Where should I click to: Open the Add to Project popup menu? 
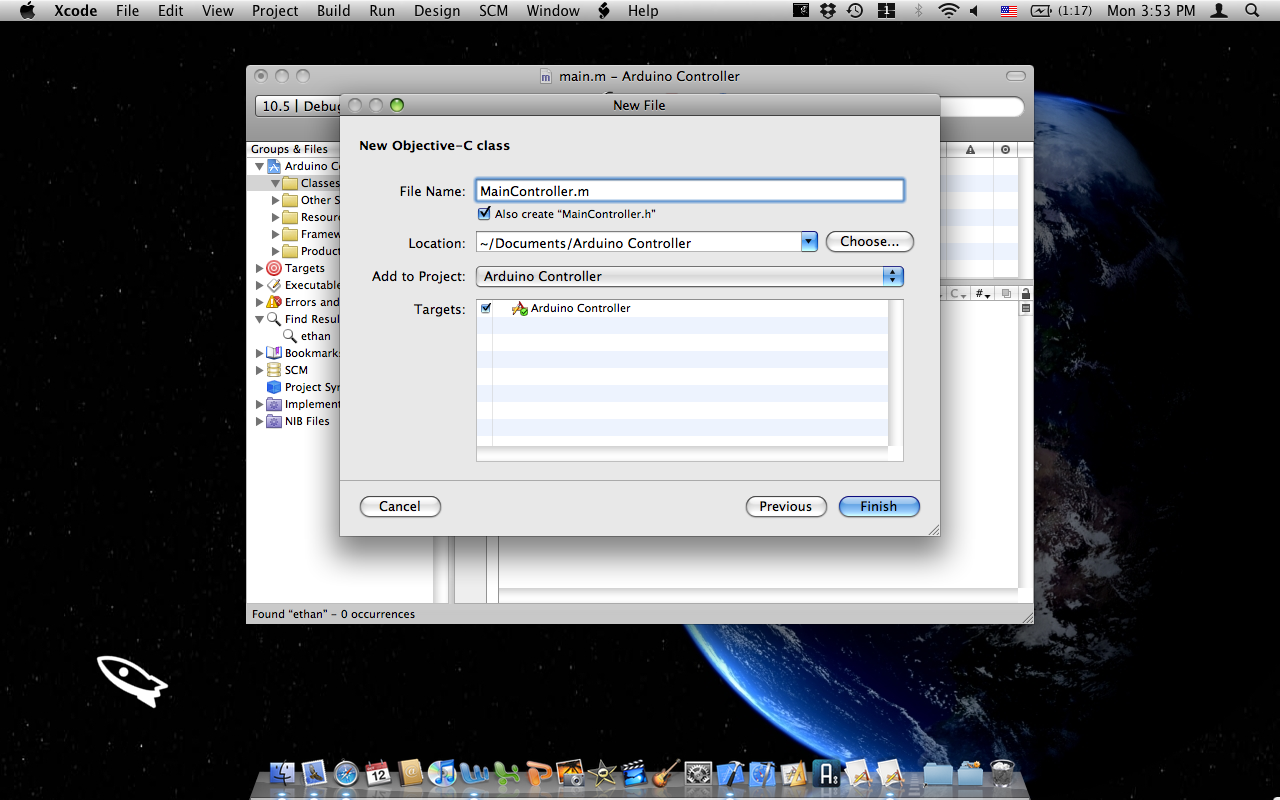tap(690, 276)
